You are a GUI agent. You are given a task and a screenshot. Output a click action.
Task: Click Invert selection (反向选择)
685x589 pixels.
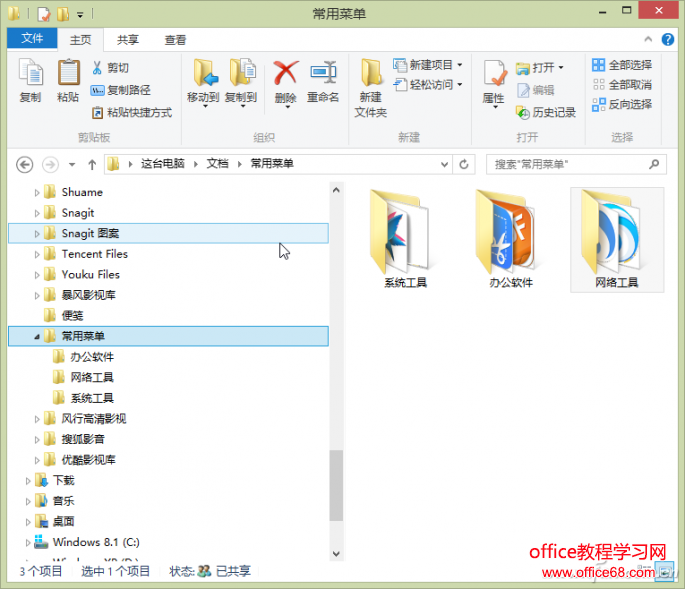pos(622,104)
